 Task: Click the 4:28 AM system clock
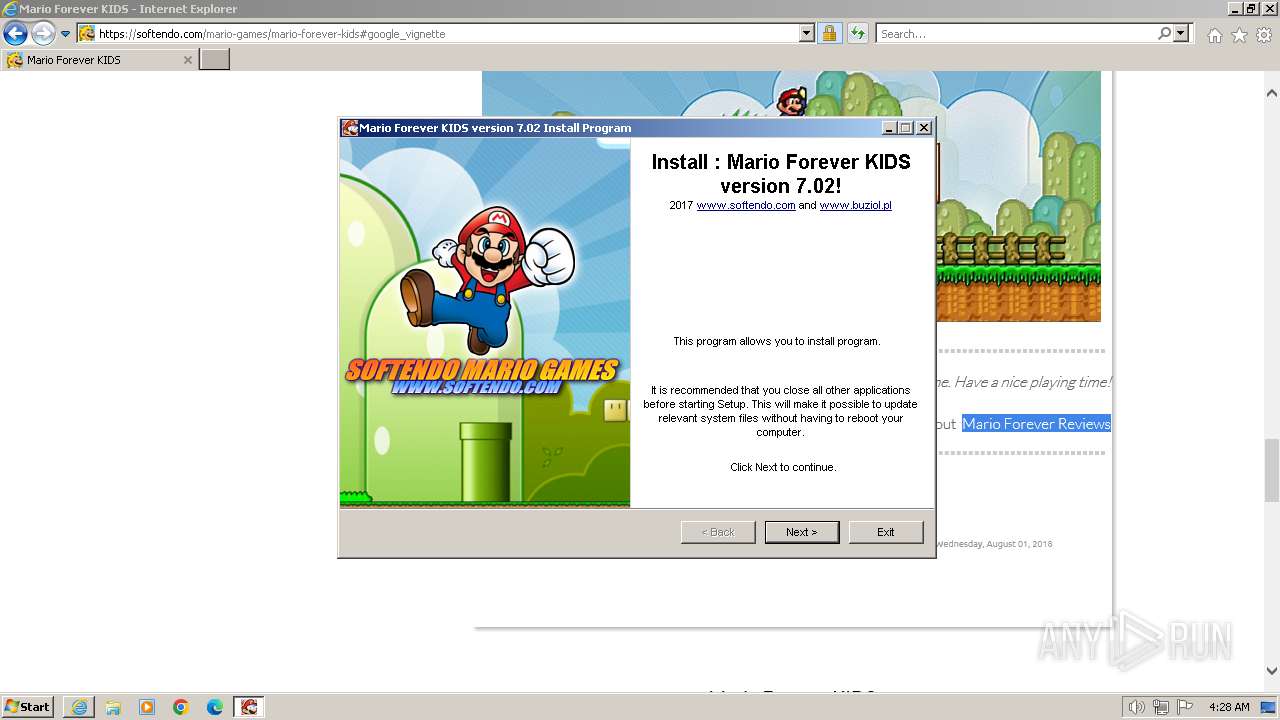click(1229, 707)
